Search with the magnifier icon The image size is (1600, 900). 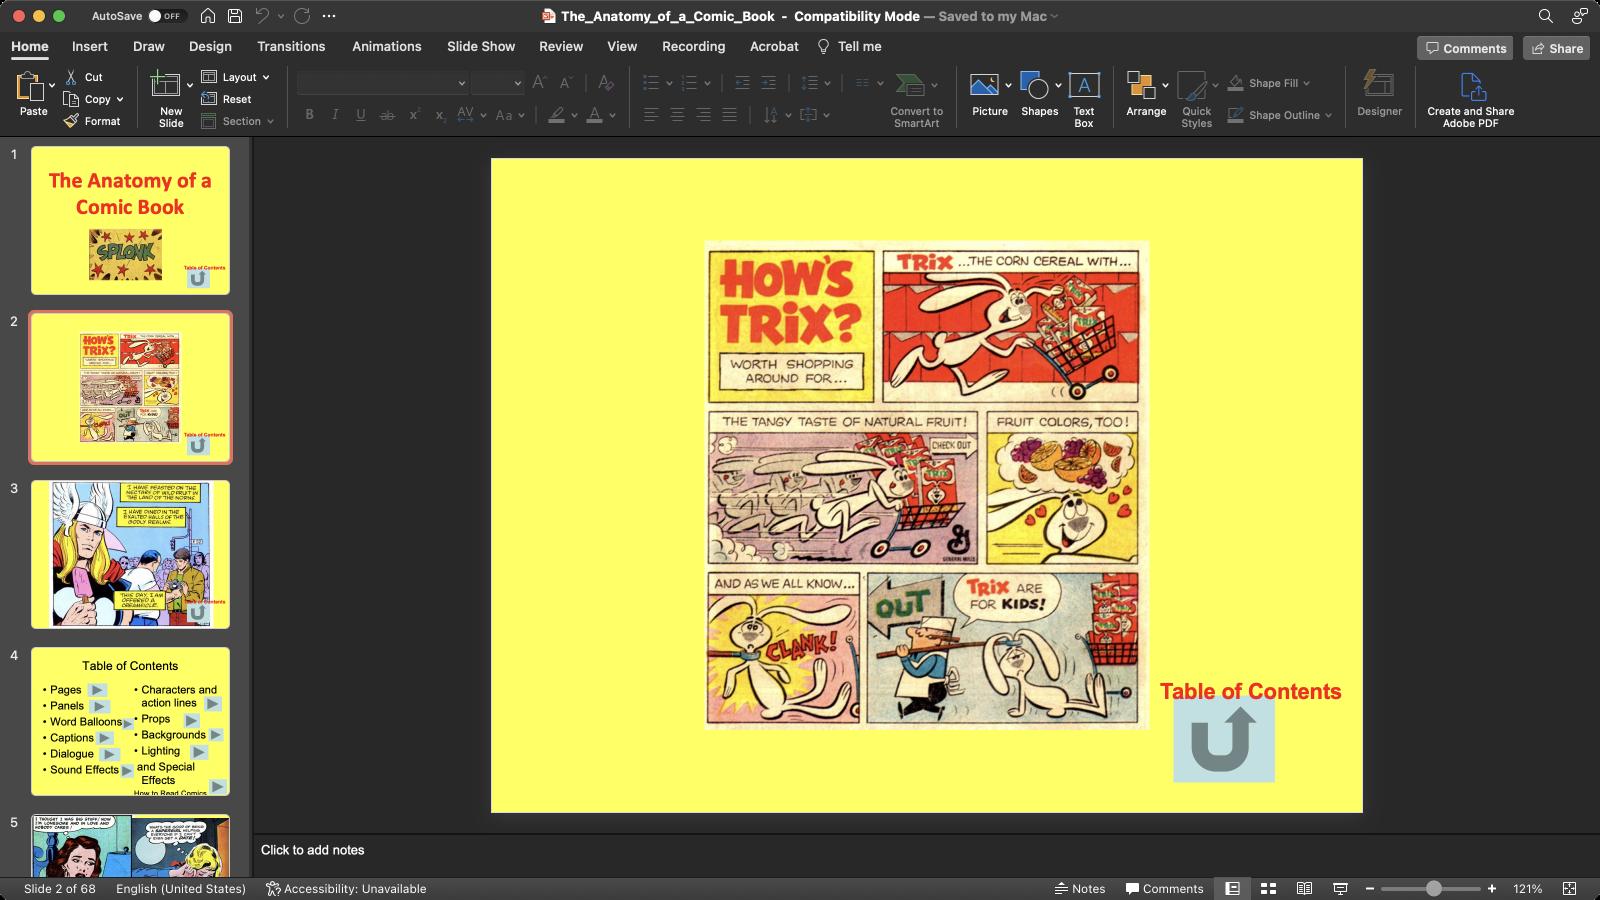pos(1545,16)
